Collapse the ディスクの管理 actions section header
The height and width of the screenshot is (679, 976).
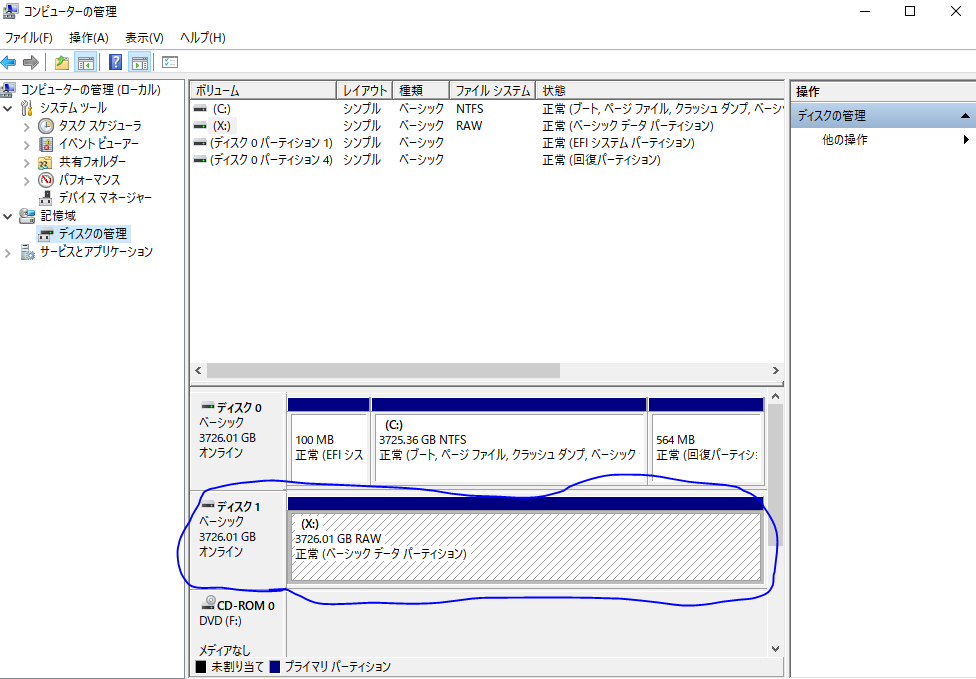tap(965, 116)
